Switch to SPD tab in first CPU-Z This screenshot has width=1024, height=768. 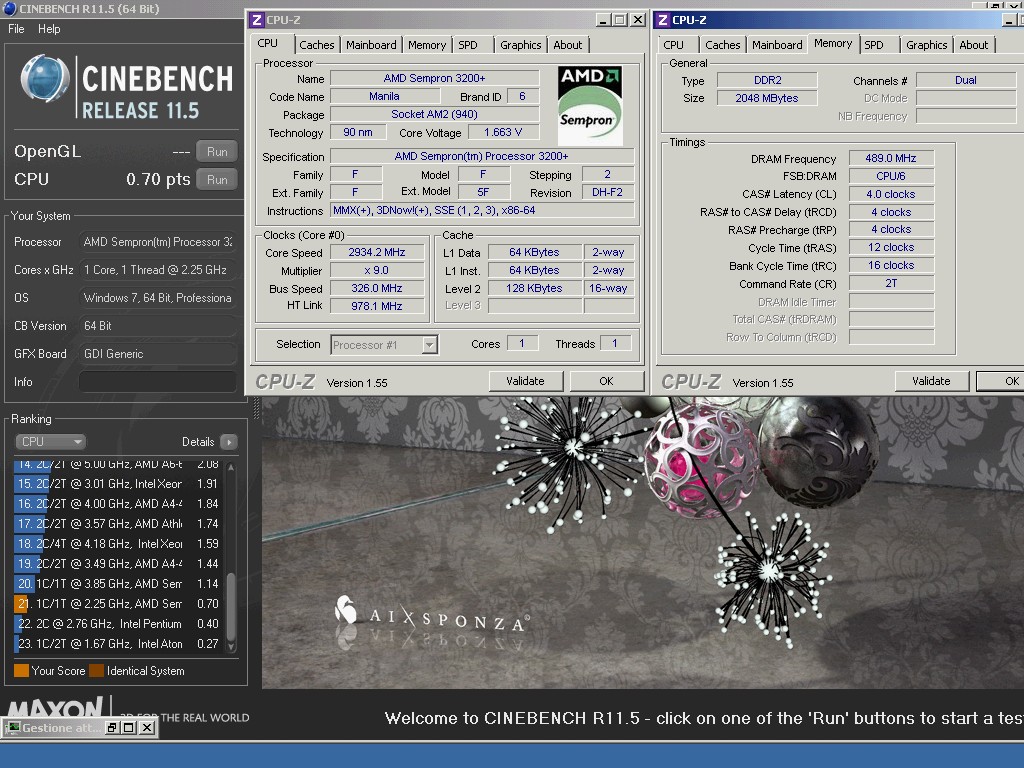pos(468,45)
